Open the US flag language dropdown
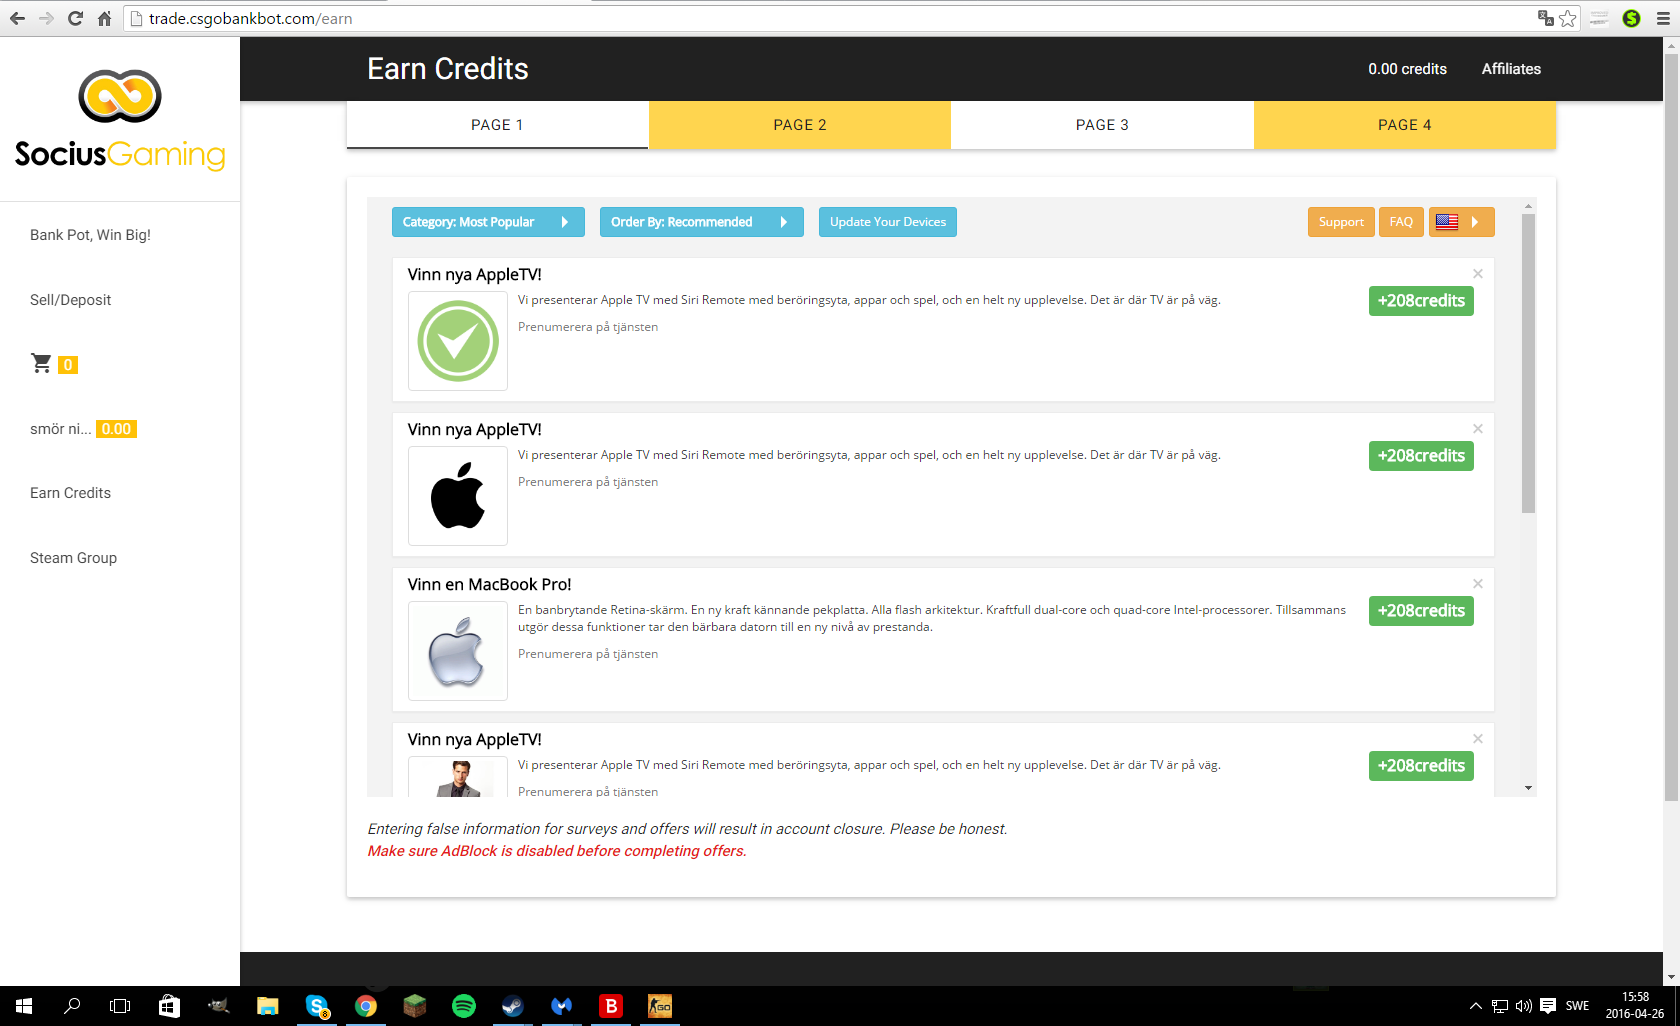This screenshot has height=1026, width=1680. tap(1462, 222)
